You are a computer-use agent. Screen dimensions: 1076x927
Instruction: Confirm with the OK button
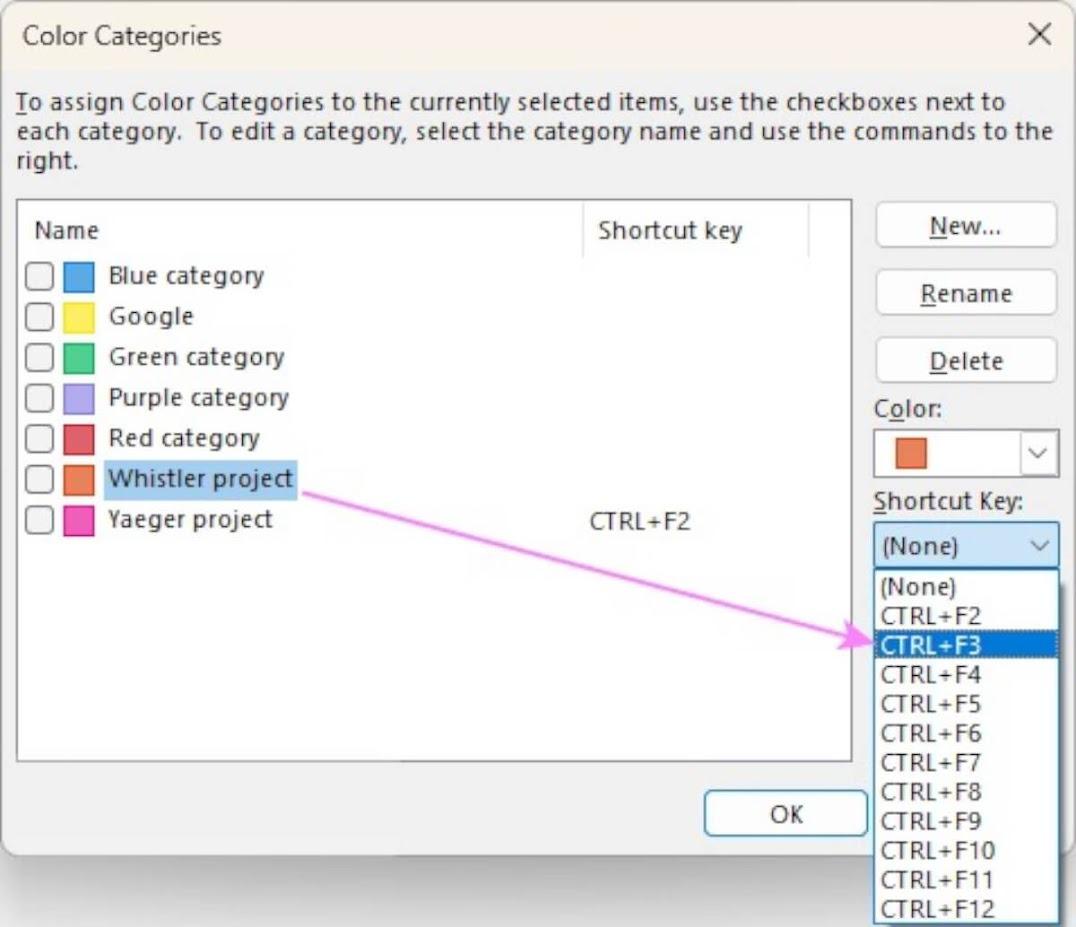(x=786, y=814)
